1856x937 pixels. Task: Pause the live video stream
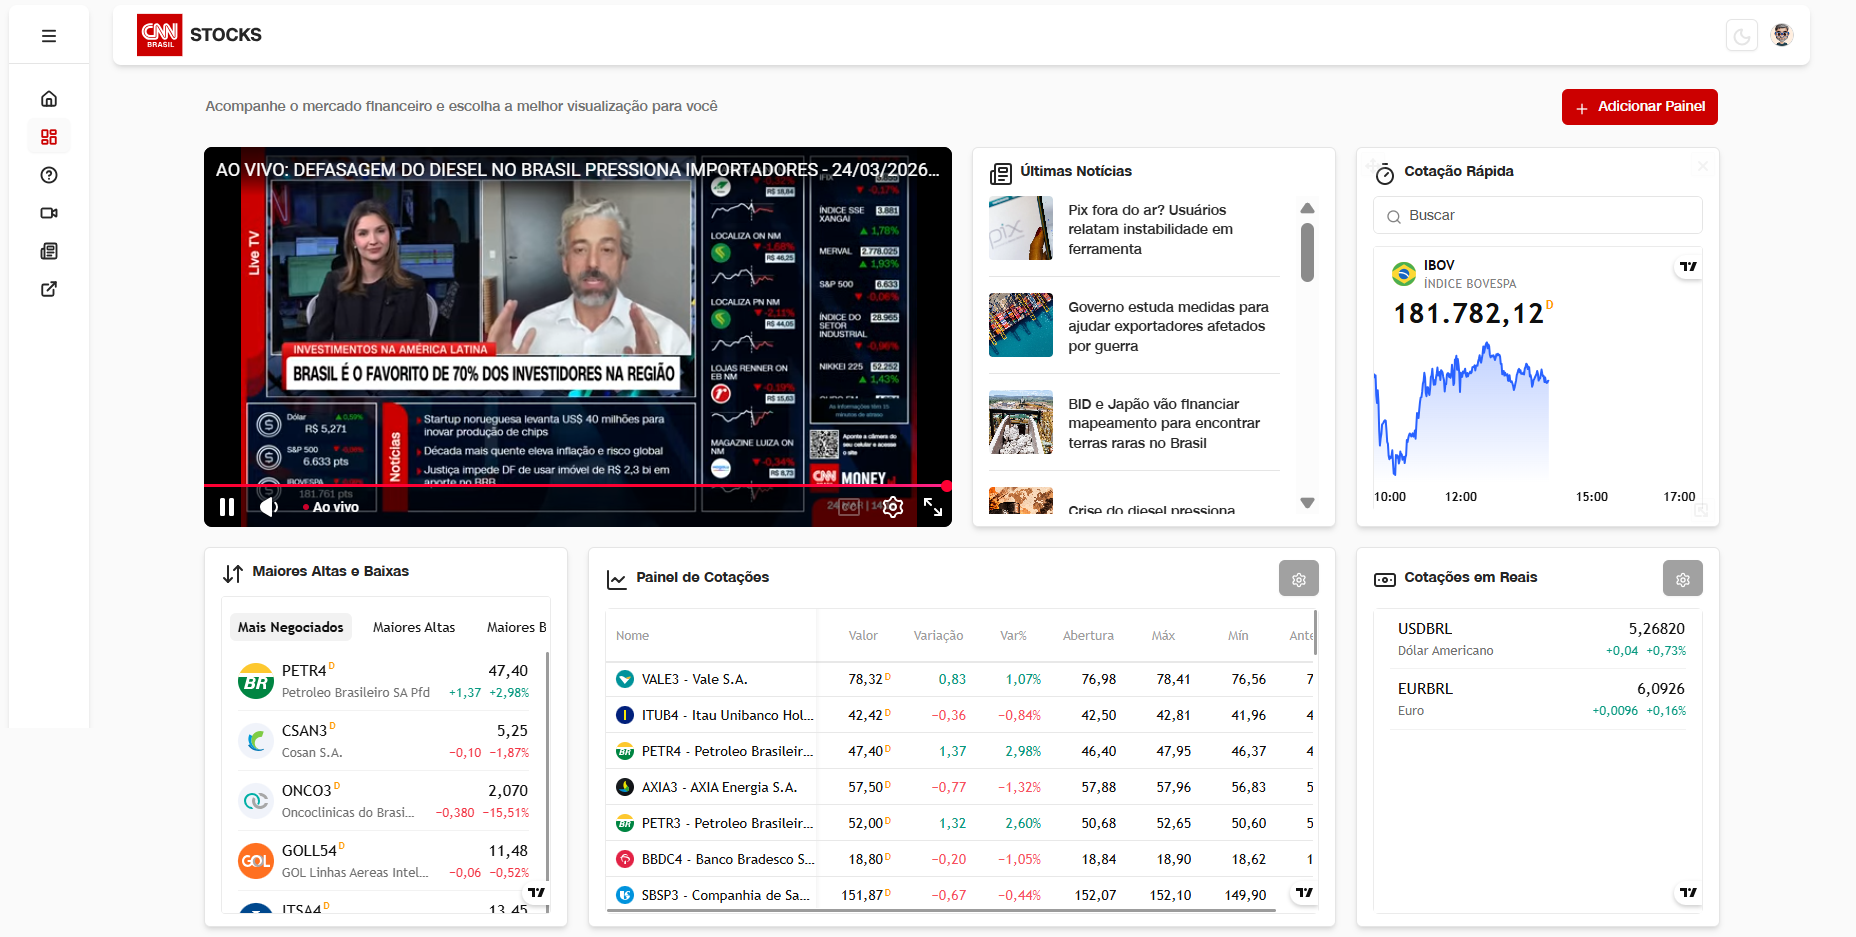pos(227,507)
